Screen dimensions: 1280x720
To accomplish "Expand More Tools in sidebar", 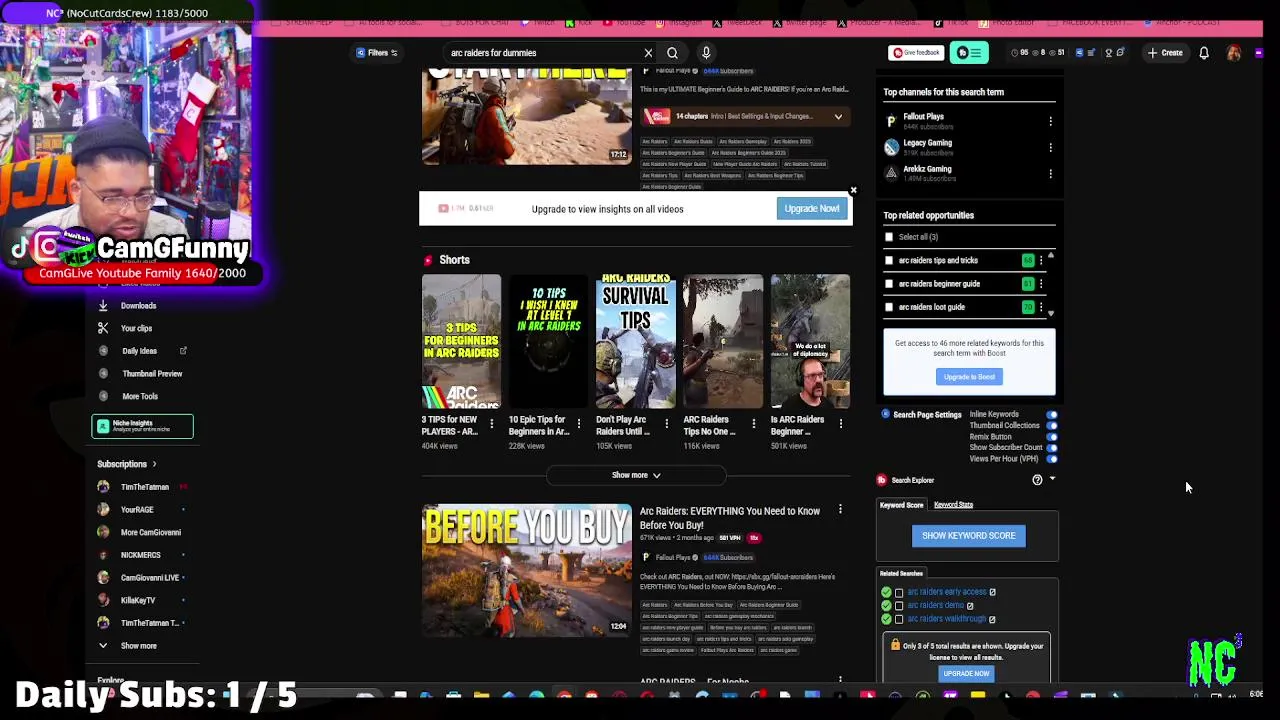I will (x=140, y=396).
